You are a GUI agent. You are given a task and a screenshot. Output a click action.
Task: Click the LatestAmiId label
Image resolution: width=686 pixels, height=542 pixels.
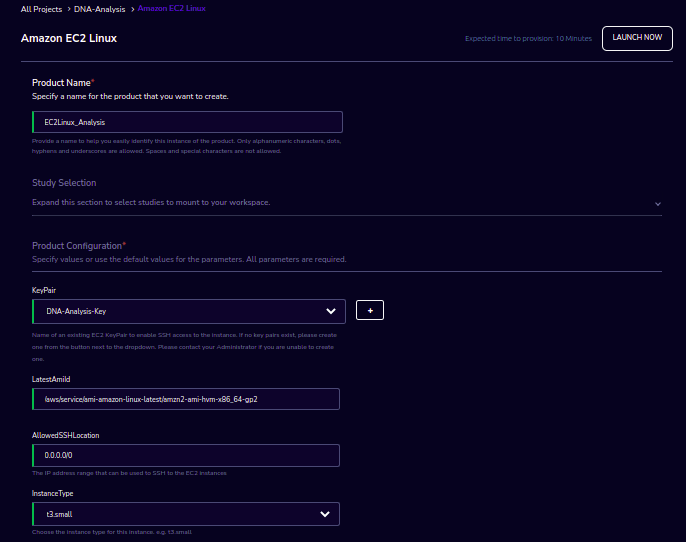(51, 379)
